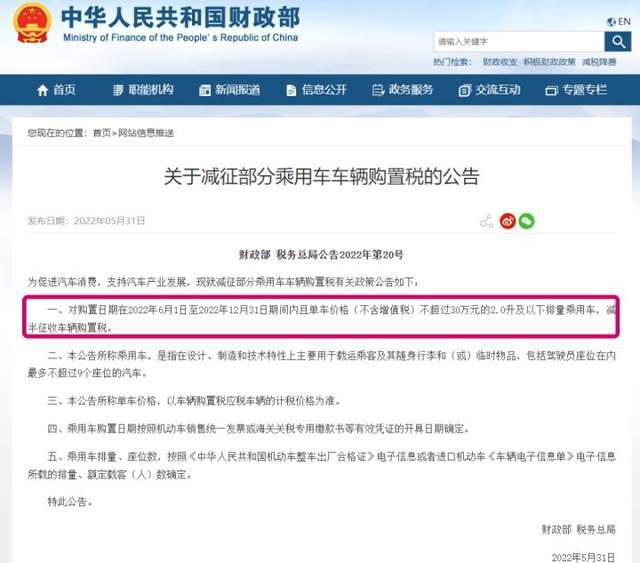The image size is (640, 563).
Task: Click the 减税降费 hot search link
Action: (x=599, y=62)
